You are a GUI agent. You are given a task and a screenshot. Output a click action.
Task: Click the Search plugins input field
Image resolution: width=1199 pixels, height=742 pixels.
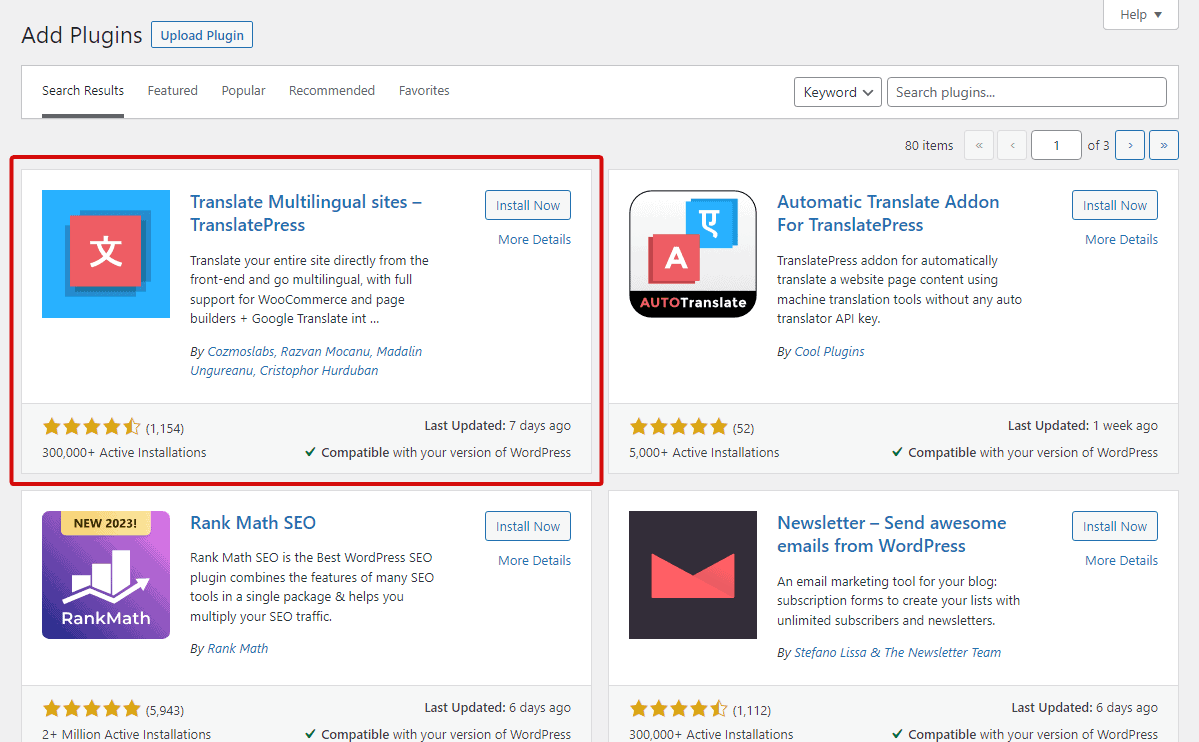(1026, 92)
